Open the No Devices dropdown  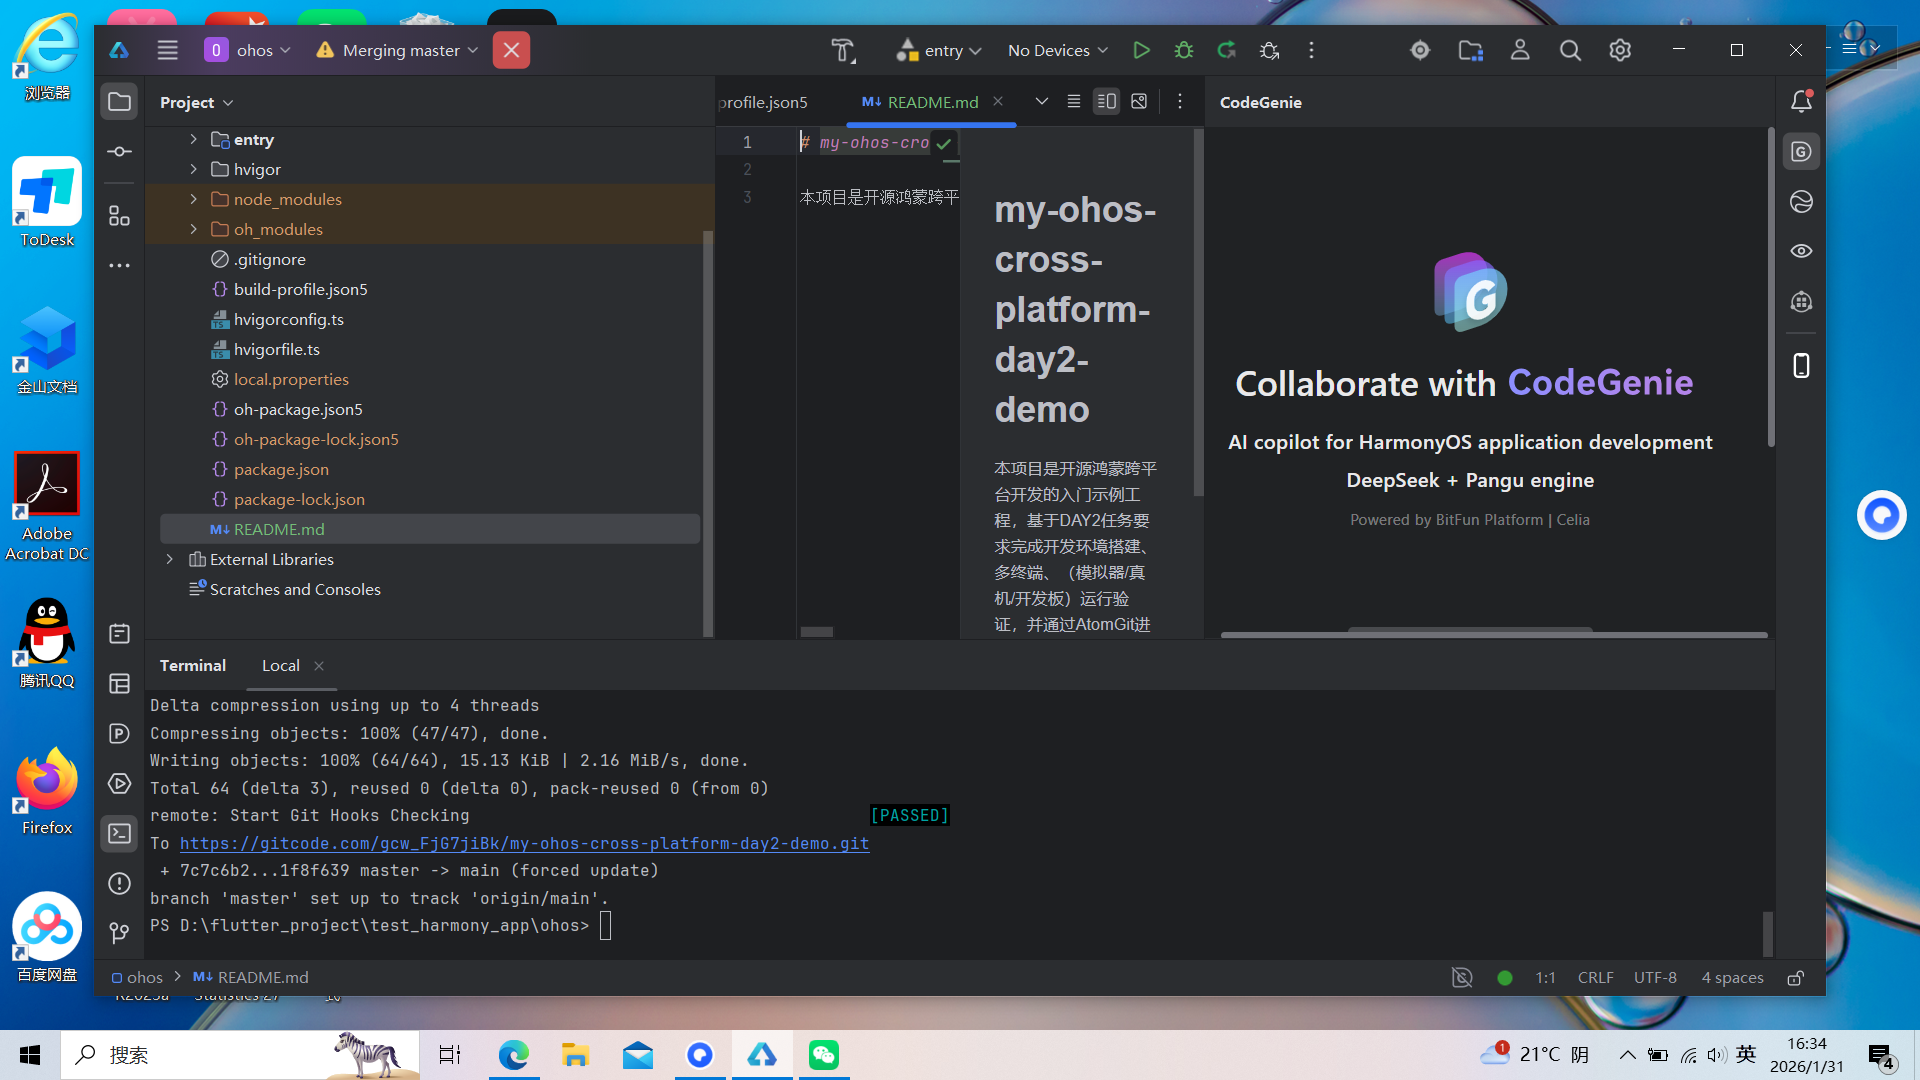click(x=1057, y=50)
